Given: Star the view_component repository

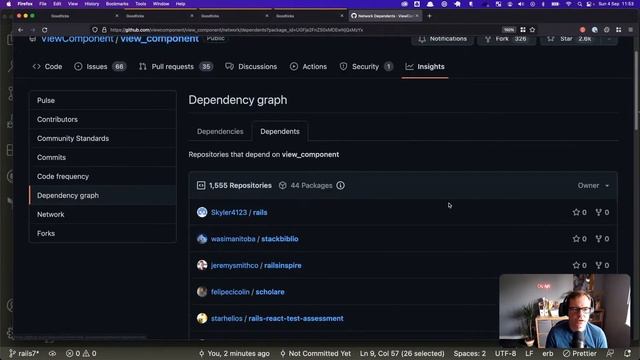Looking at the screenshot, I should pyautogui.click(x=570, y=39).
